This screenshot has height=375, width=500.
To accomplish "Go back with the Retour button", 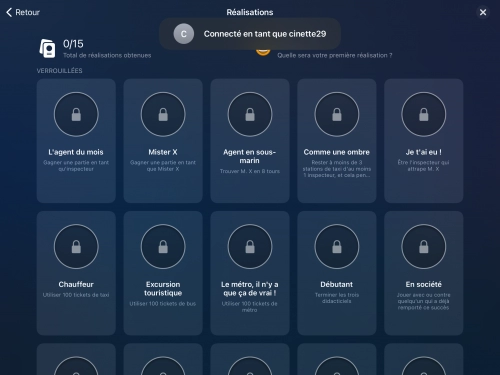I will click(23, 12).
